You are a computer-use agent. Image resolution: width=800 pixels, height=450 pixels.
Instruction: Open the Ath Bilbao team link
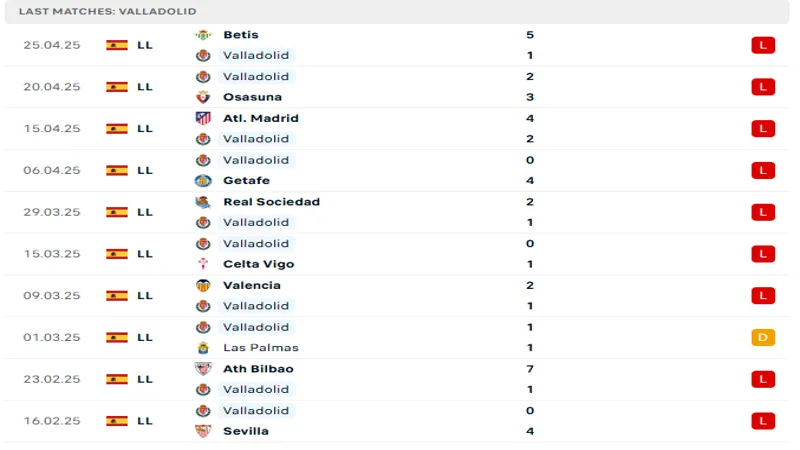(258, 369)
